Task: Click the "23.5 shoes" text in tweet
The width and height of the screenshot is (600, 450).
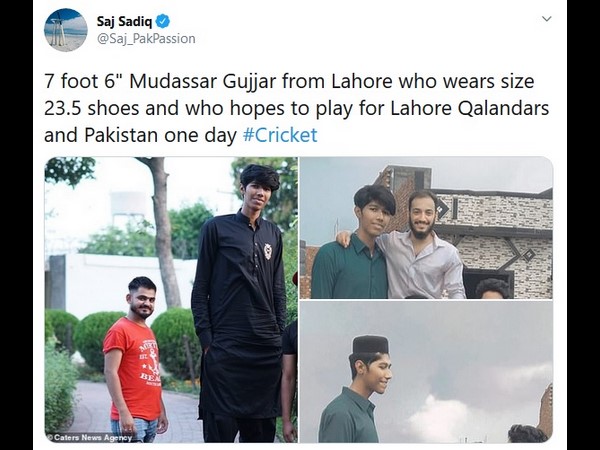Action: click(92, 108)
